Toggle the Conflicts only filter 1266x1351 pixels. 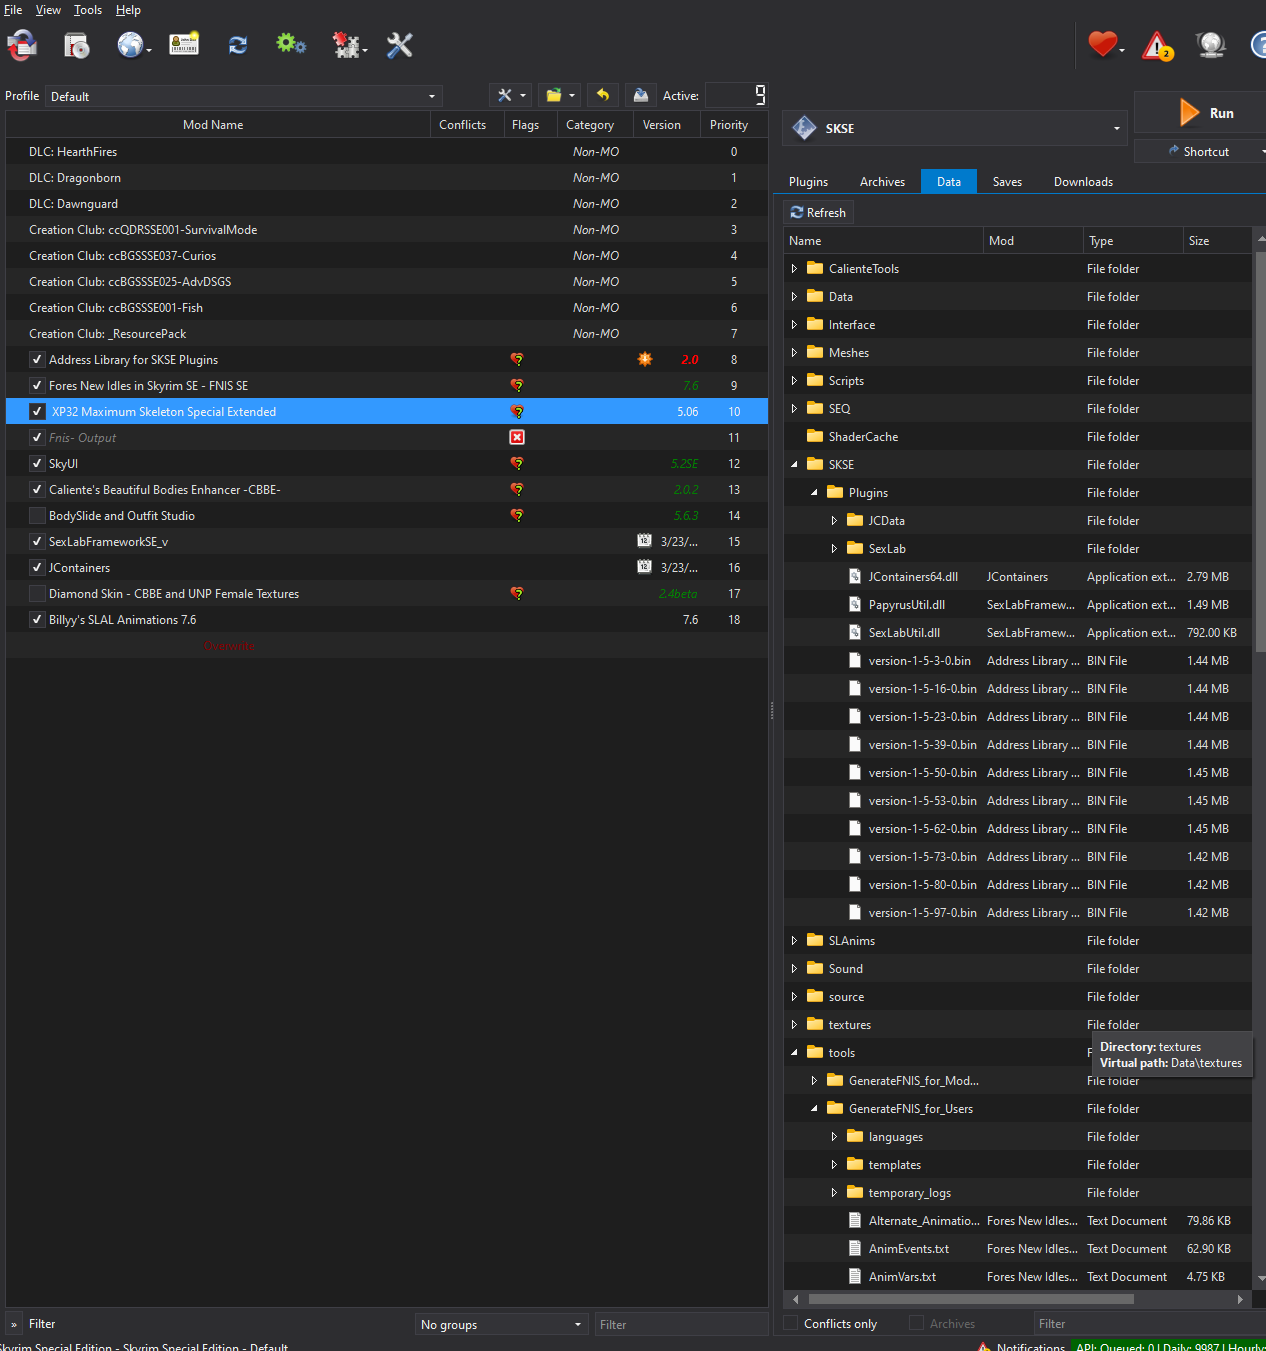tap(793, 1323)
